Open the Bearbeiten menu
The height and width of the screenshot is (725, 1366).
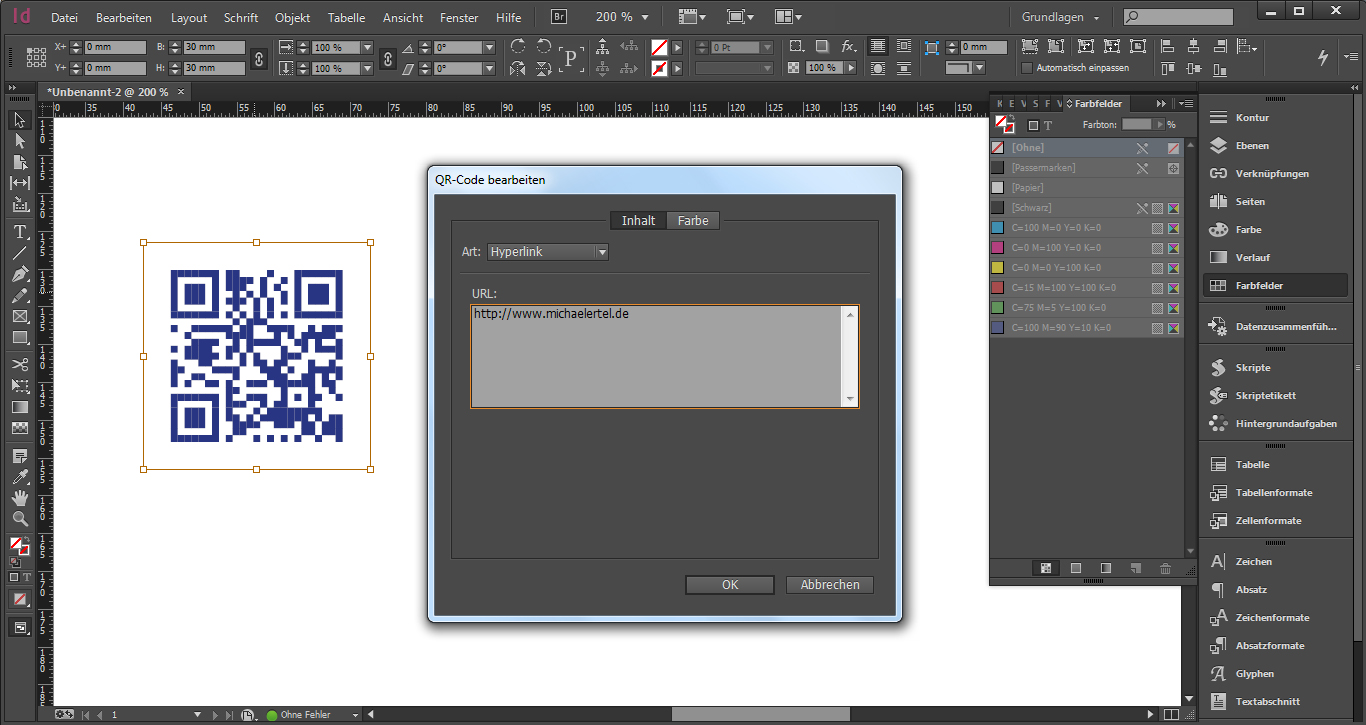click(x=124, y=18)
